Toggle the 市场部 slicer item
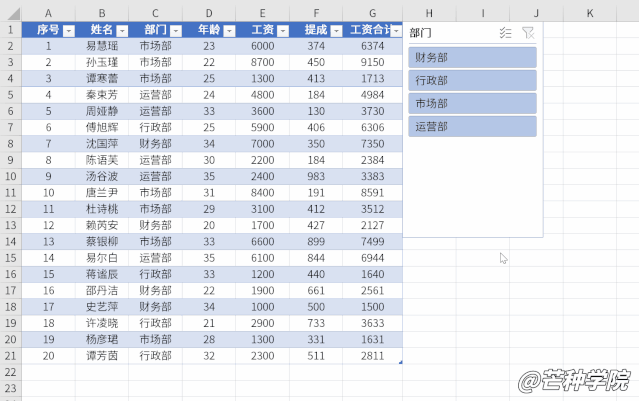The height and width of the screenshot is (401, 639). [x=472, y=103]
